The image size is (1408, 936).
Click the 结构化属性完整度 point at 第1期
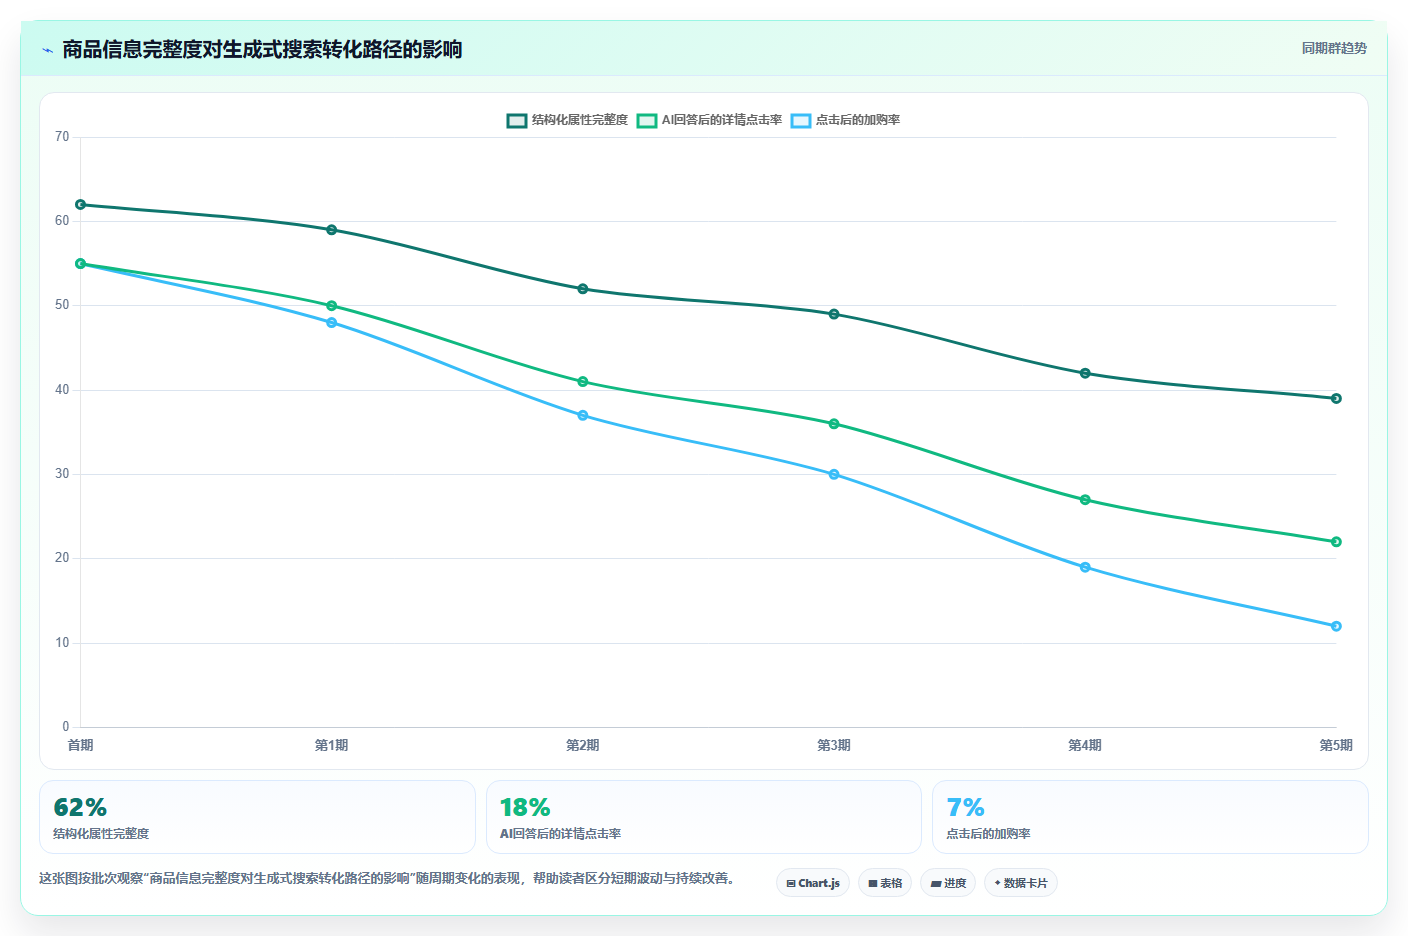tap(332, 230)
